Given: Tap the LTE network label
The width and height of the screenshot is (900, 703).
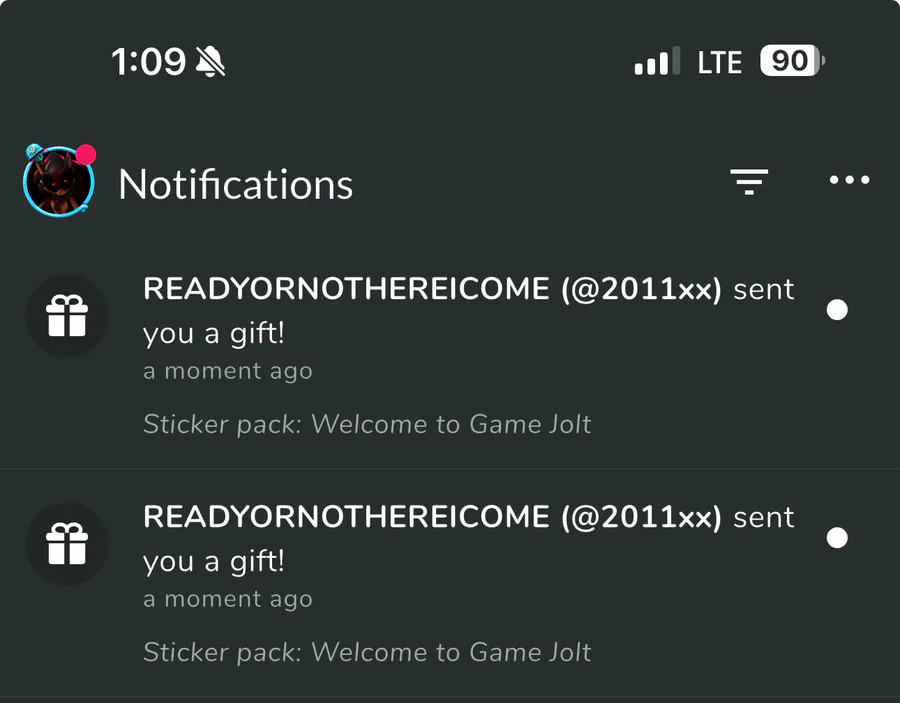Looking at the screenshot, I should [x=720, y=62].
